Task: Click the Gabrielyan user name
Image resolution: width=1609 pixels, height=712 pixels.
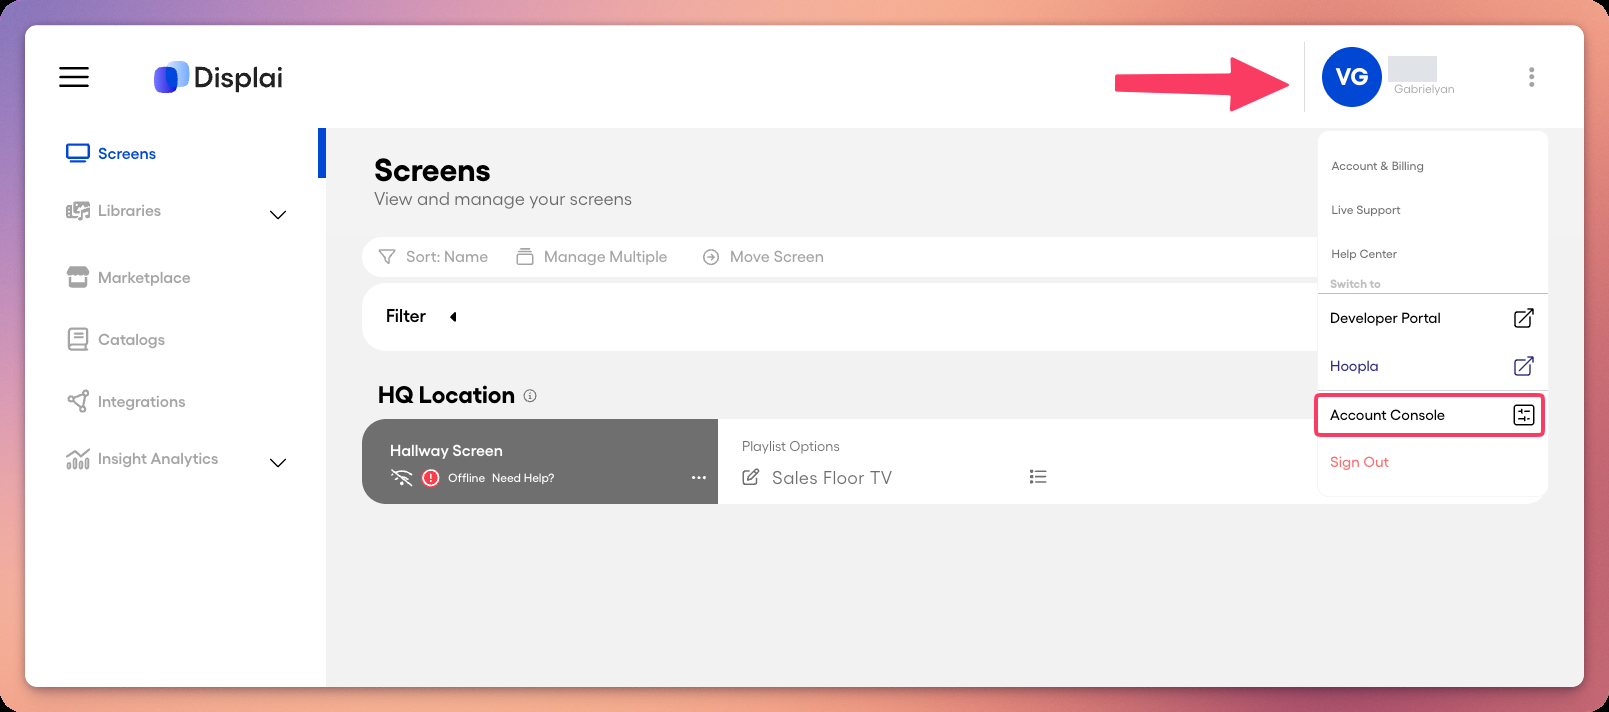Action: (x=1424, y=89)
